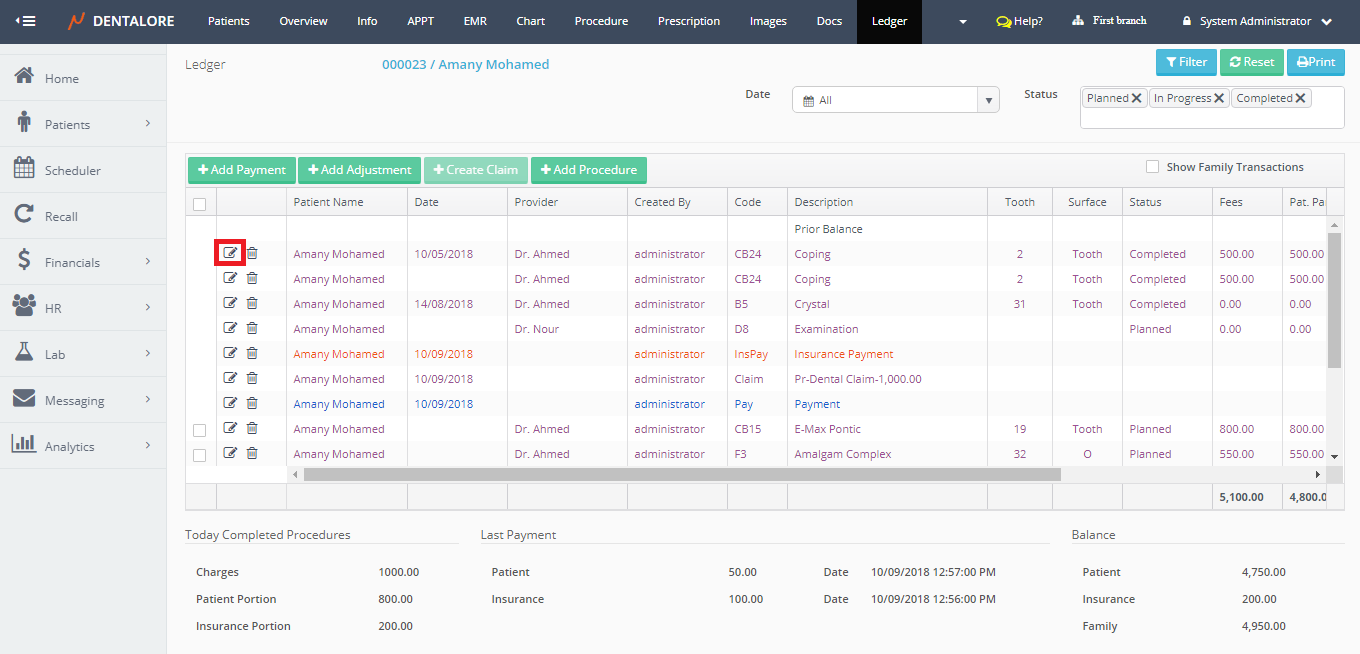1360x654 pixels.
Task: Click edit icon for Coping 10/05/2018 row
Action: click(x=231, y=253)
